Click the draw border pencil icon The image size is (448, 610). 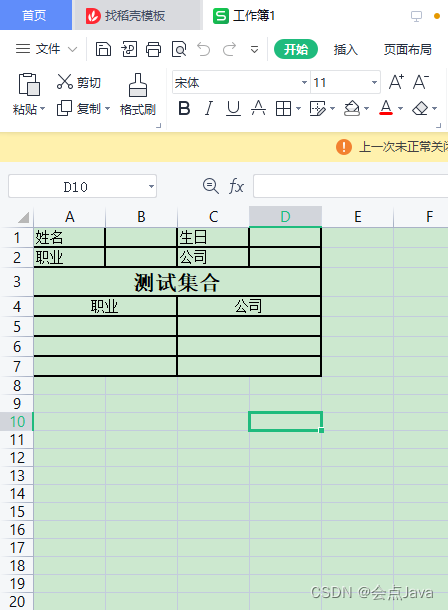pos(317,109)
